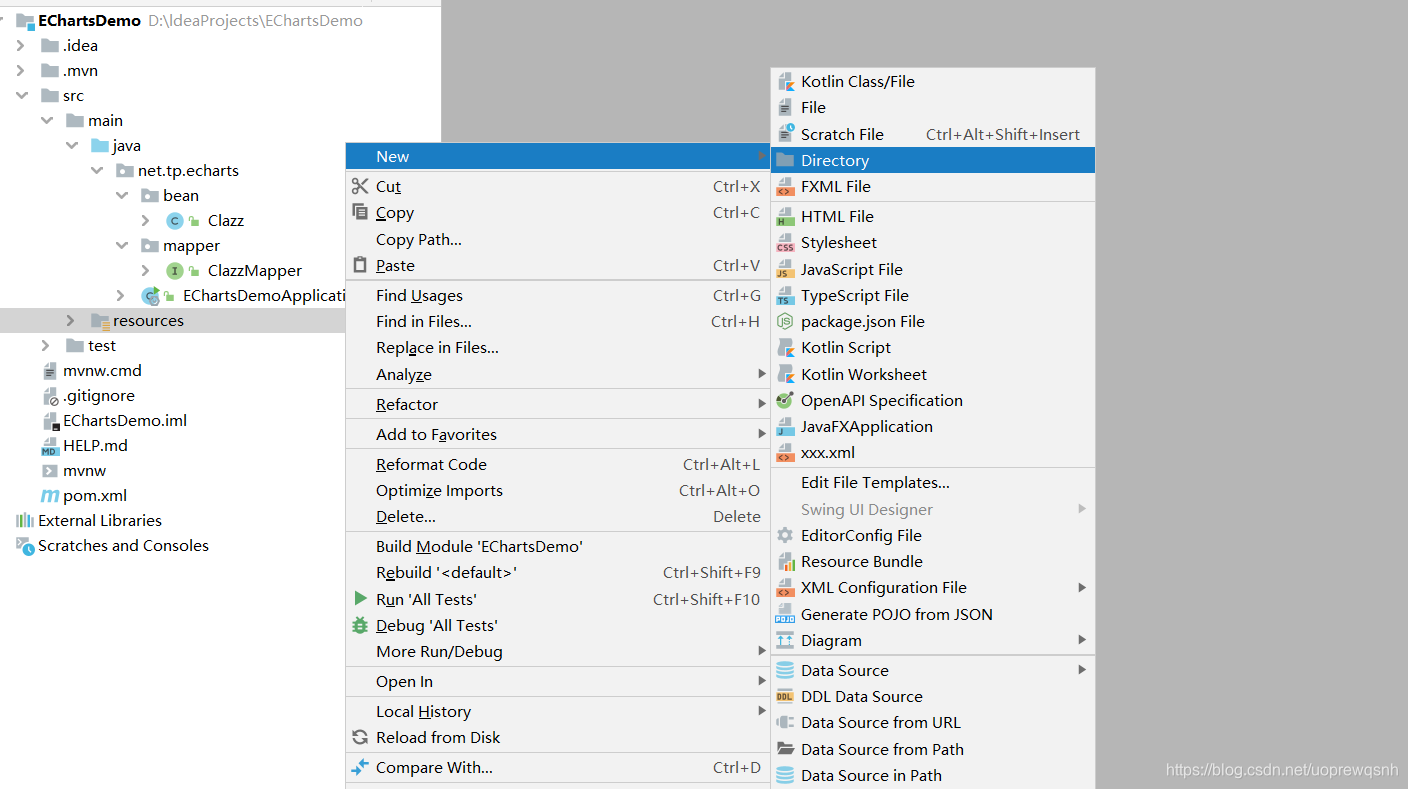Viewport: 1408px width, 789px height.
Task: Click the Stylesheet CSS icon
Action: (785, 243)
